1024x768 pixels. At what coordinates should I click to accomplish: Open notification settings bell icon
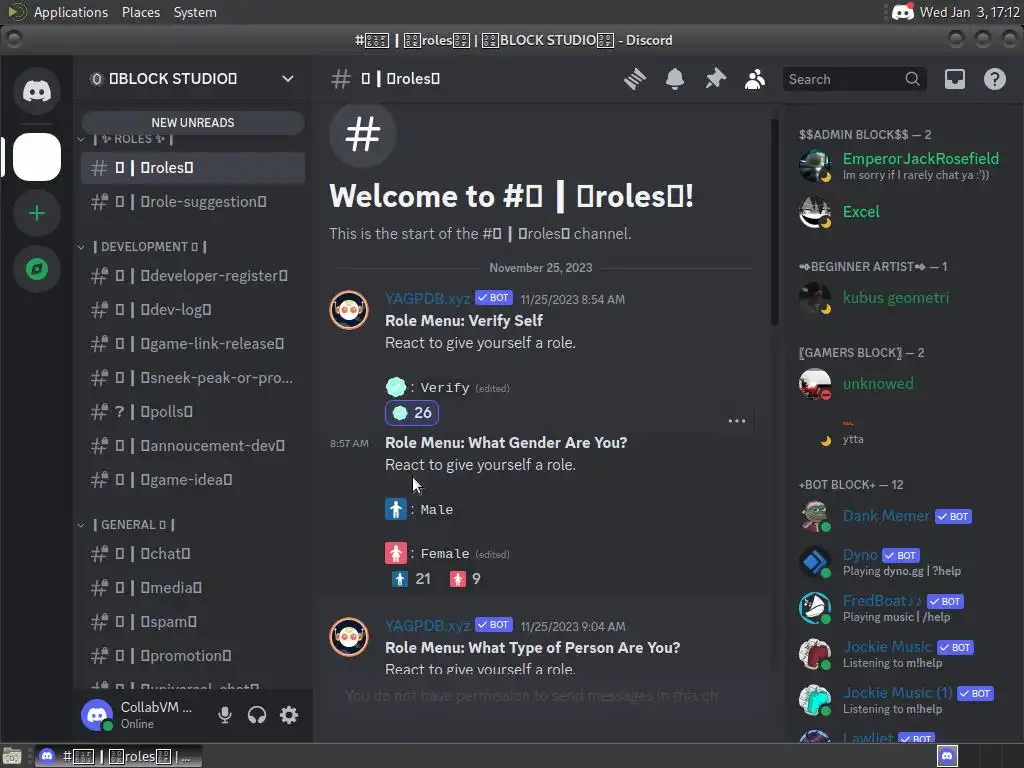675,79
